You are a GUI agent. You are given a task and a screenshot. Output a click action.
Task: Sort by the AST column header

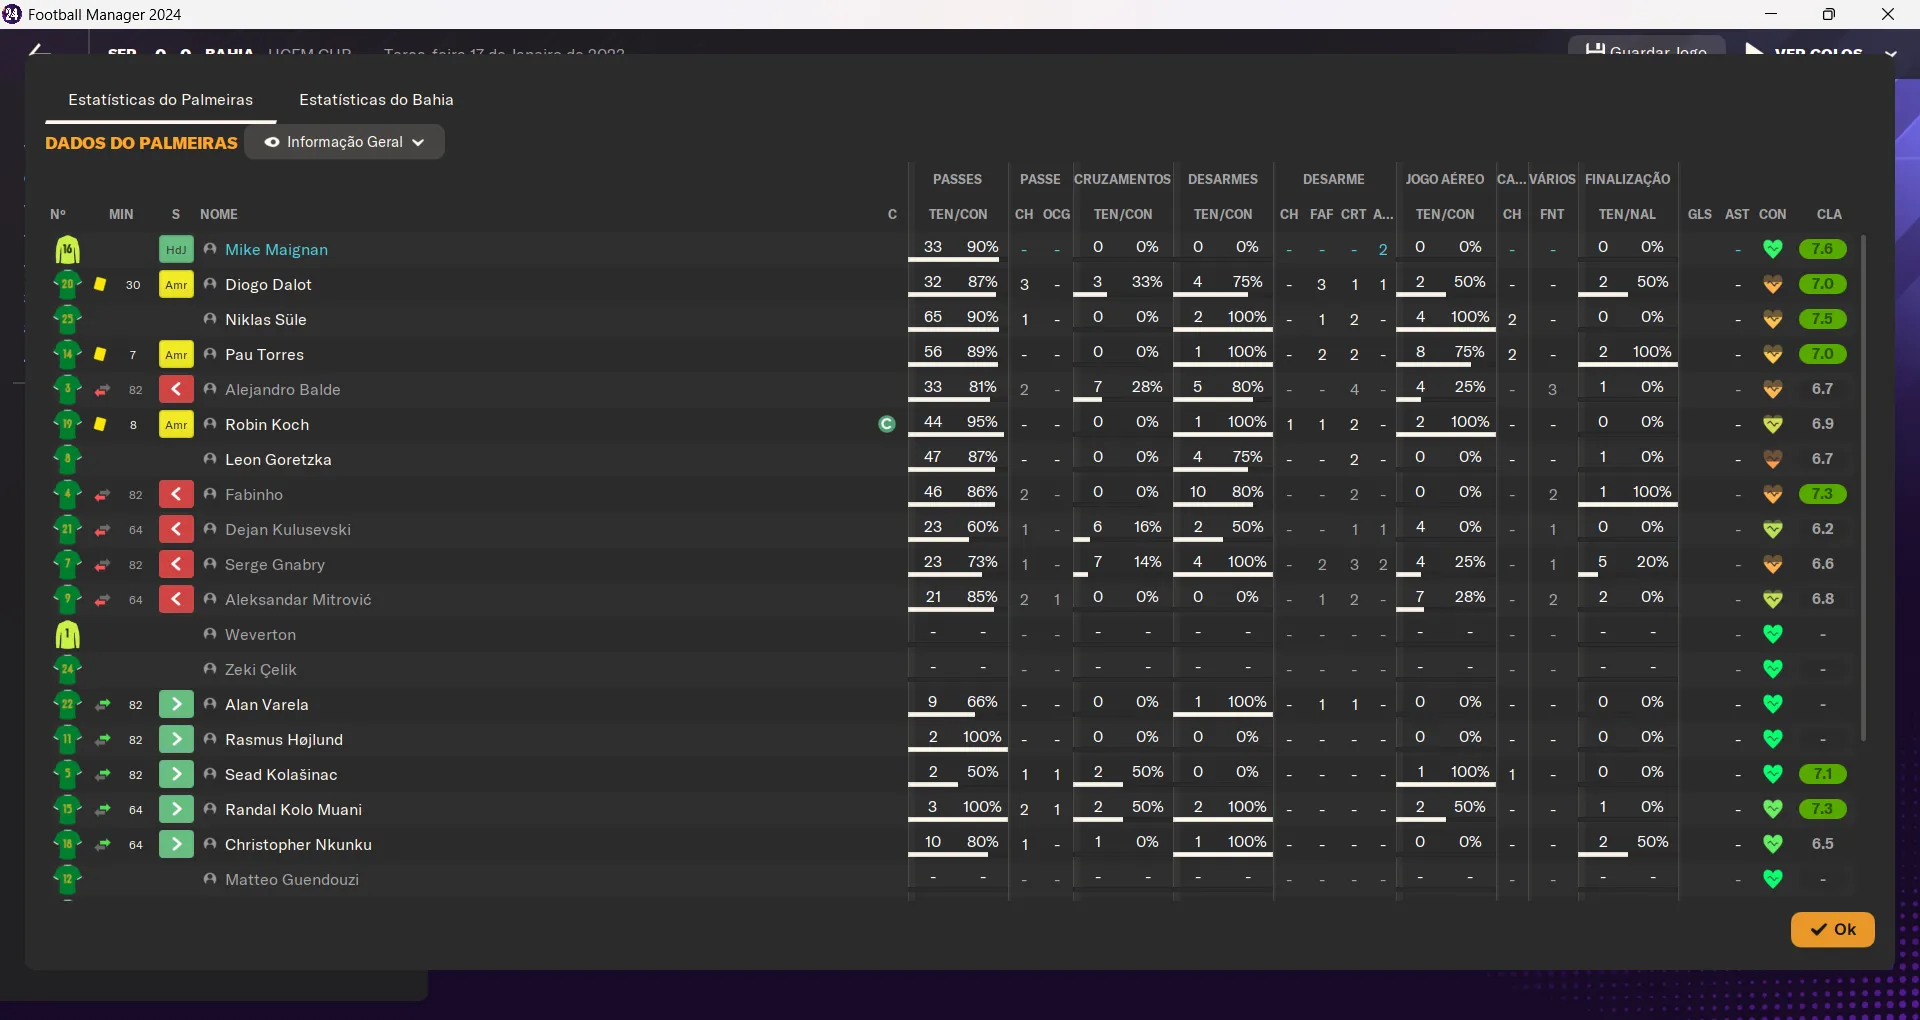pos(1737,214)
